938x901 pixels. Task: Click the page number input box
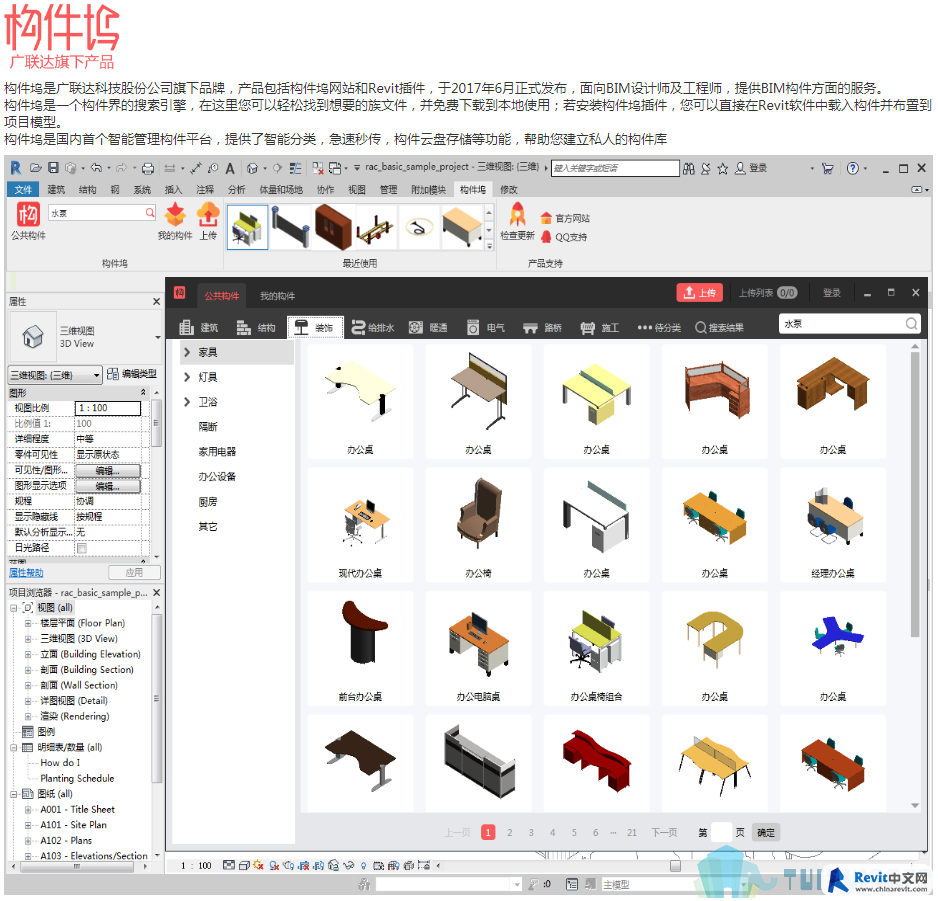pos(721,833)
